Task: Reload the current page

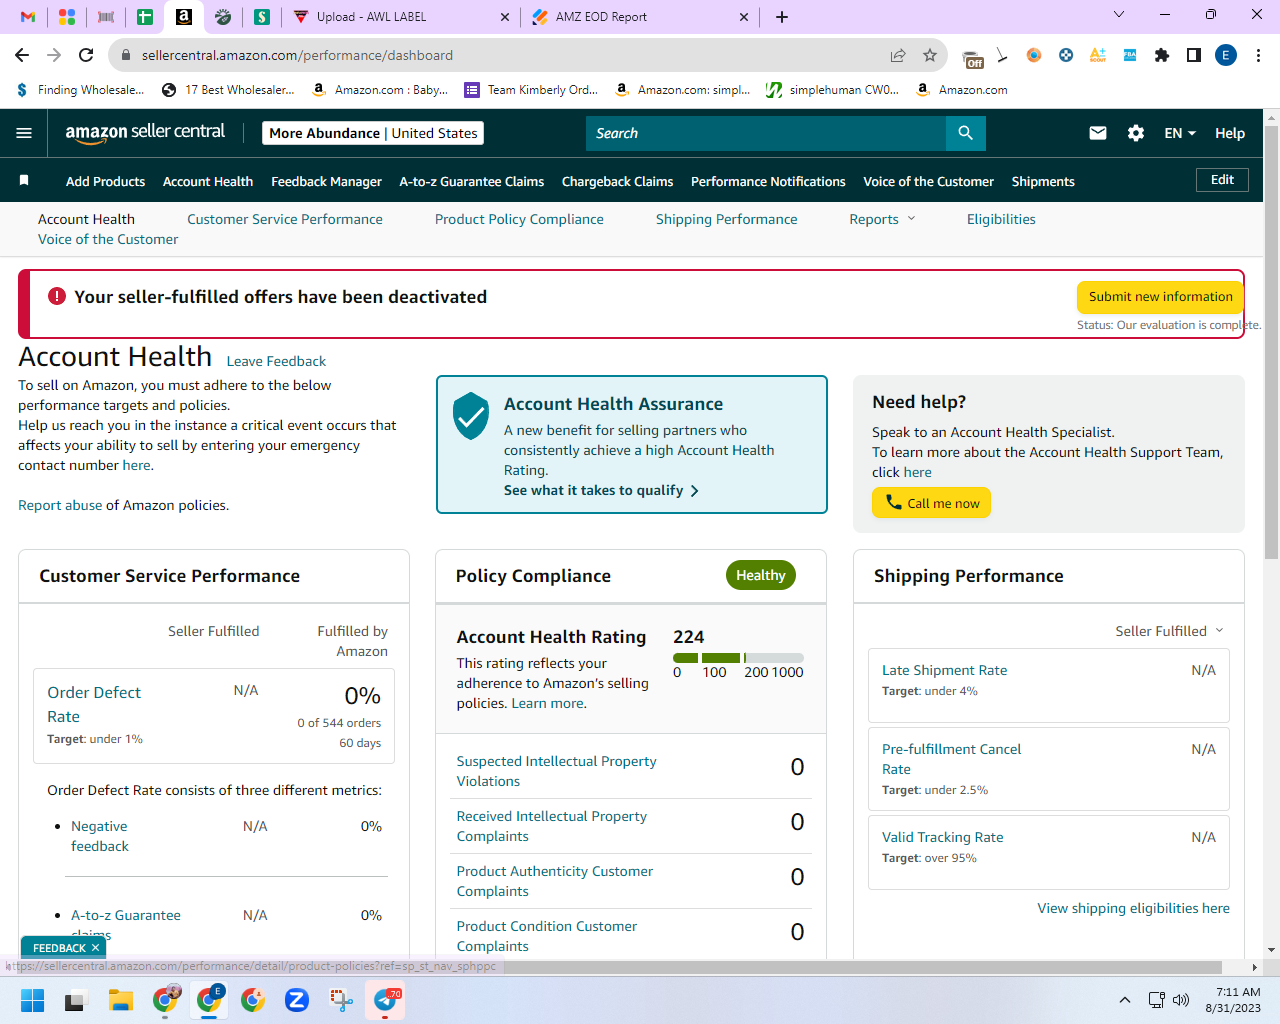Action: coord(86,55)
